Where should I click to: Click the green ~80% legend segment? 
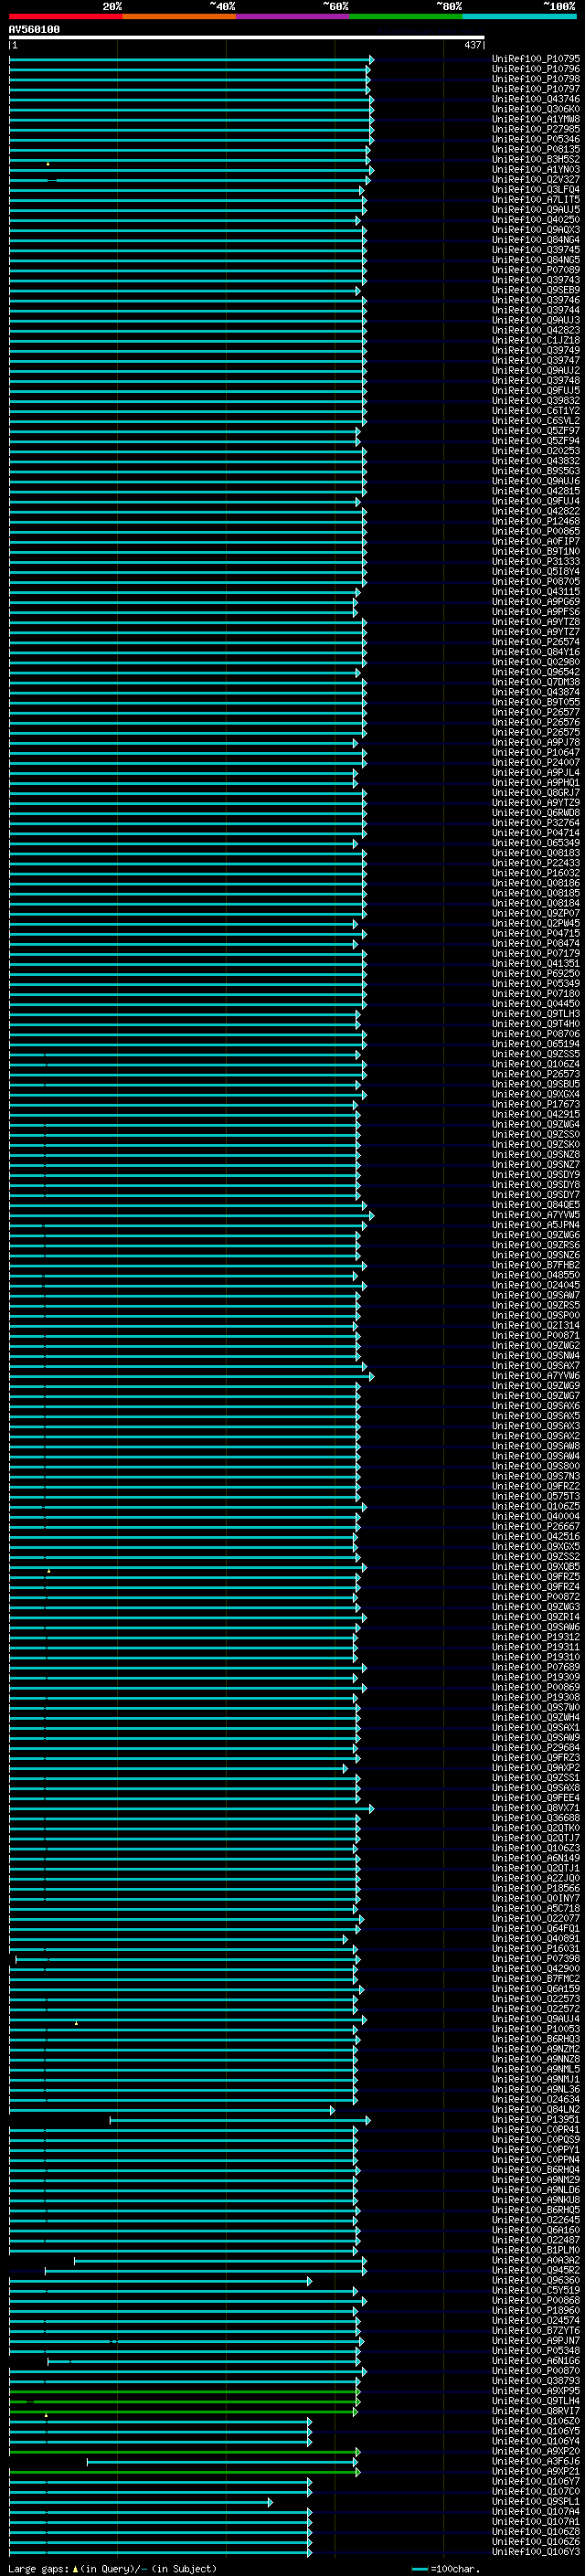coord(405,17)
